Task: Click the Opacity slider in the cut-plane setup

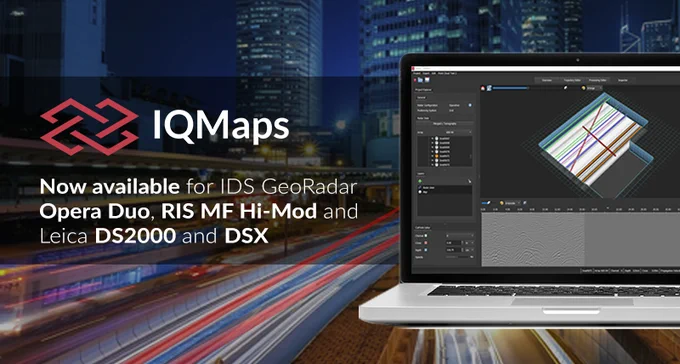Action: [458, 257]
